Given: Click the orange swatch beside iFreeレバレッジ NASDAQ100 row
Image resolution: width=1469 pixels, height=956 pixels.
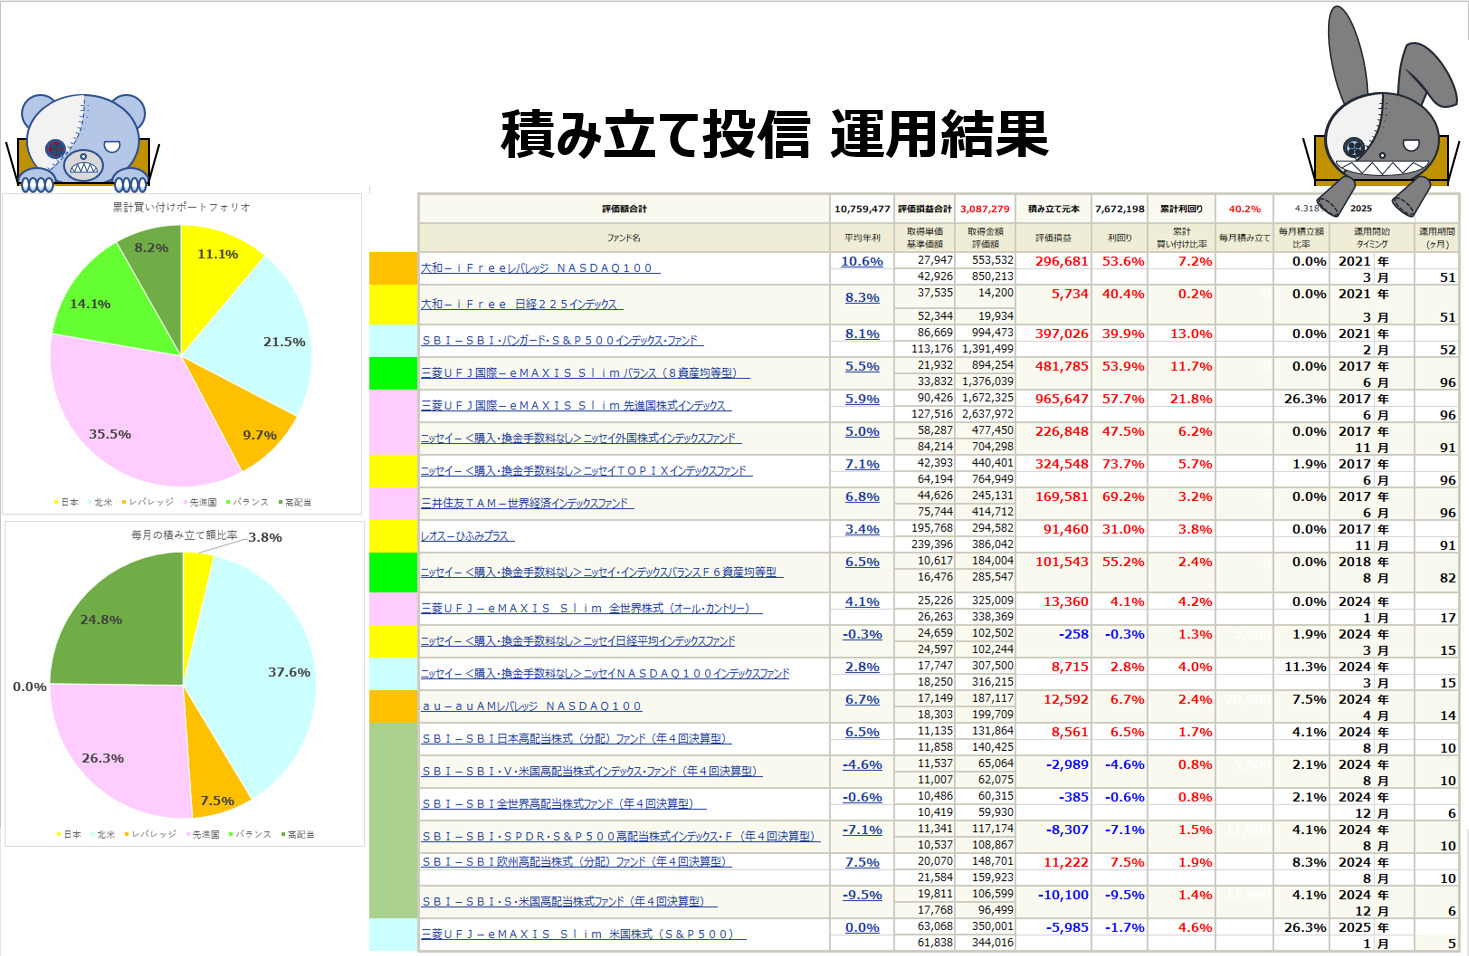Looking at the screenshot, I should tap(393, 268).
